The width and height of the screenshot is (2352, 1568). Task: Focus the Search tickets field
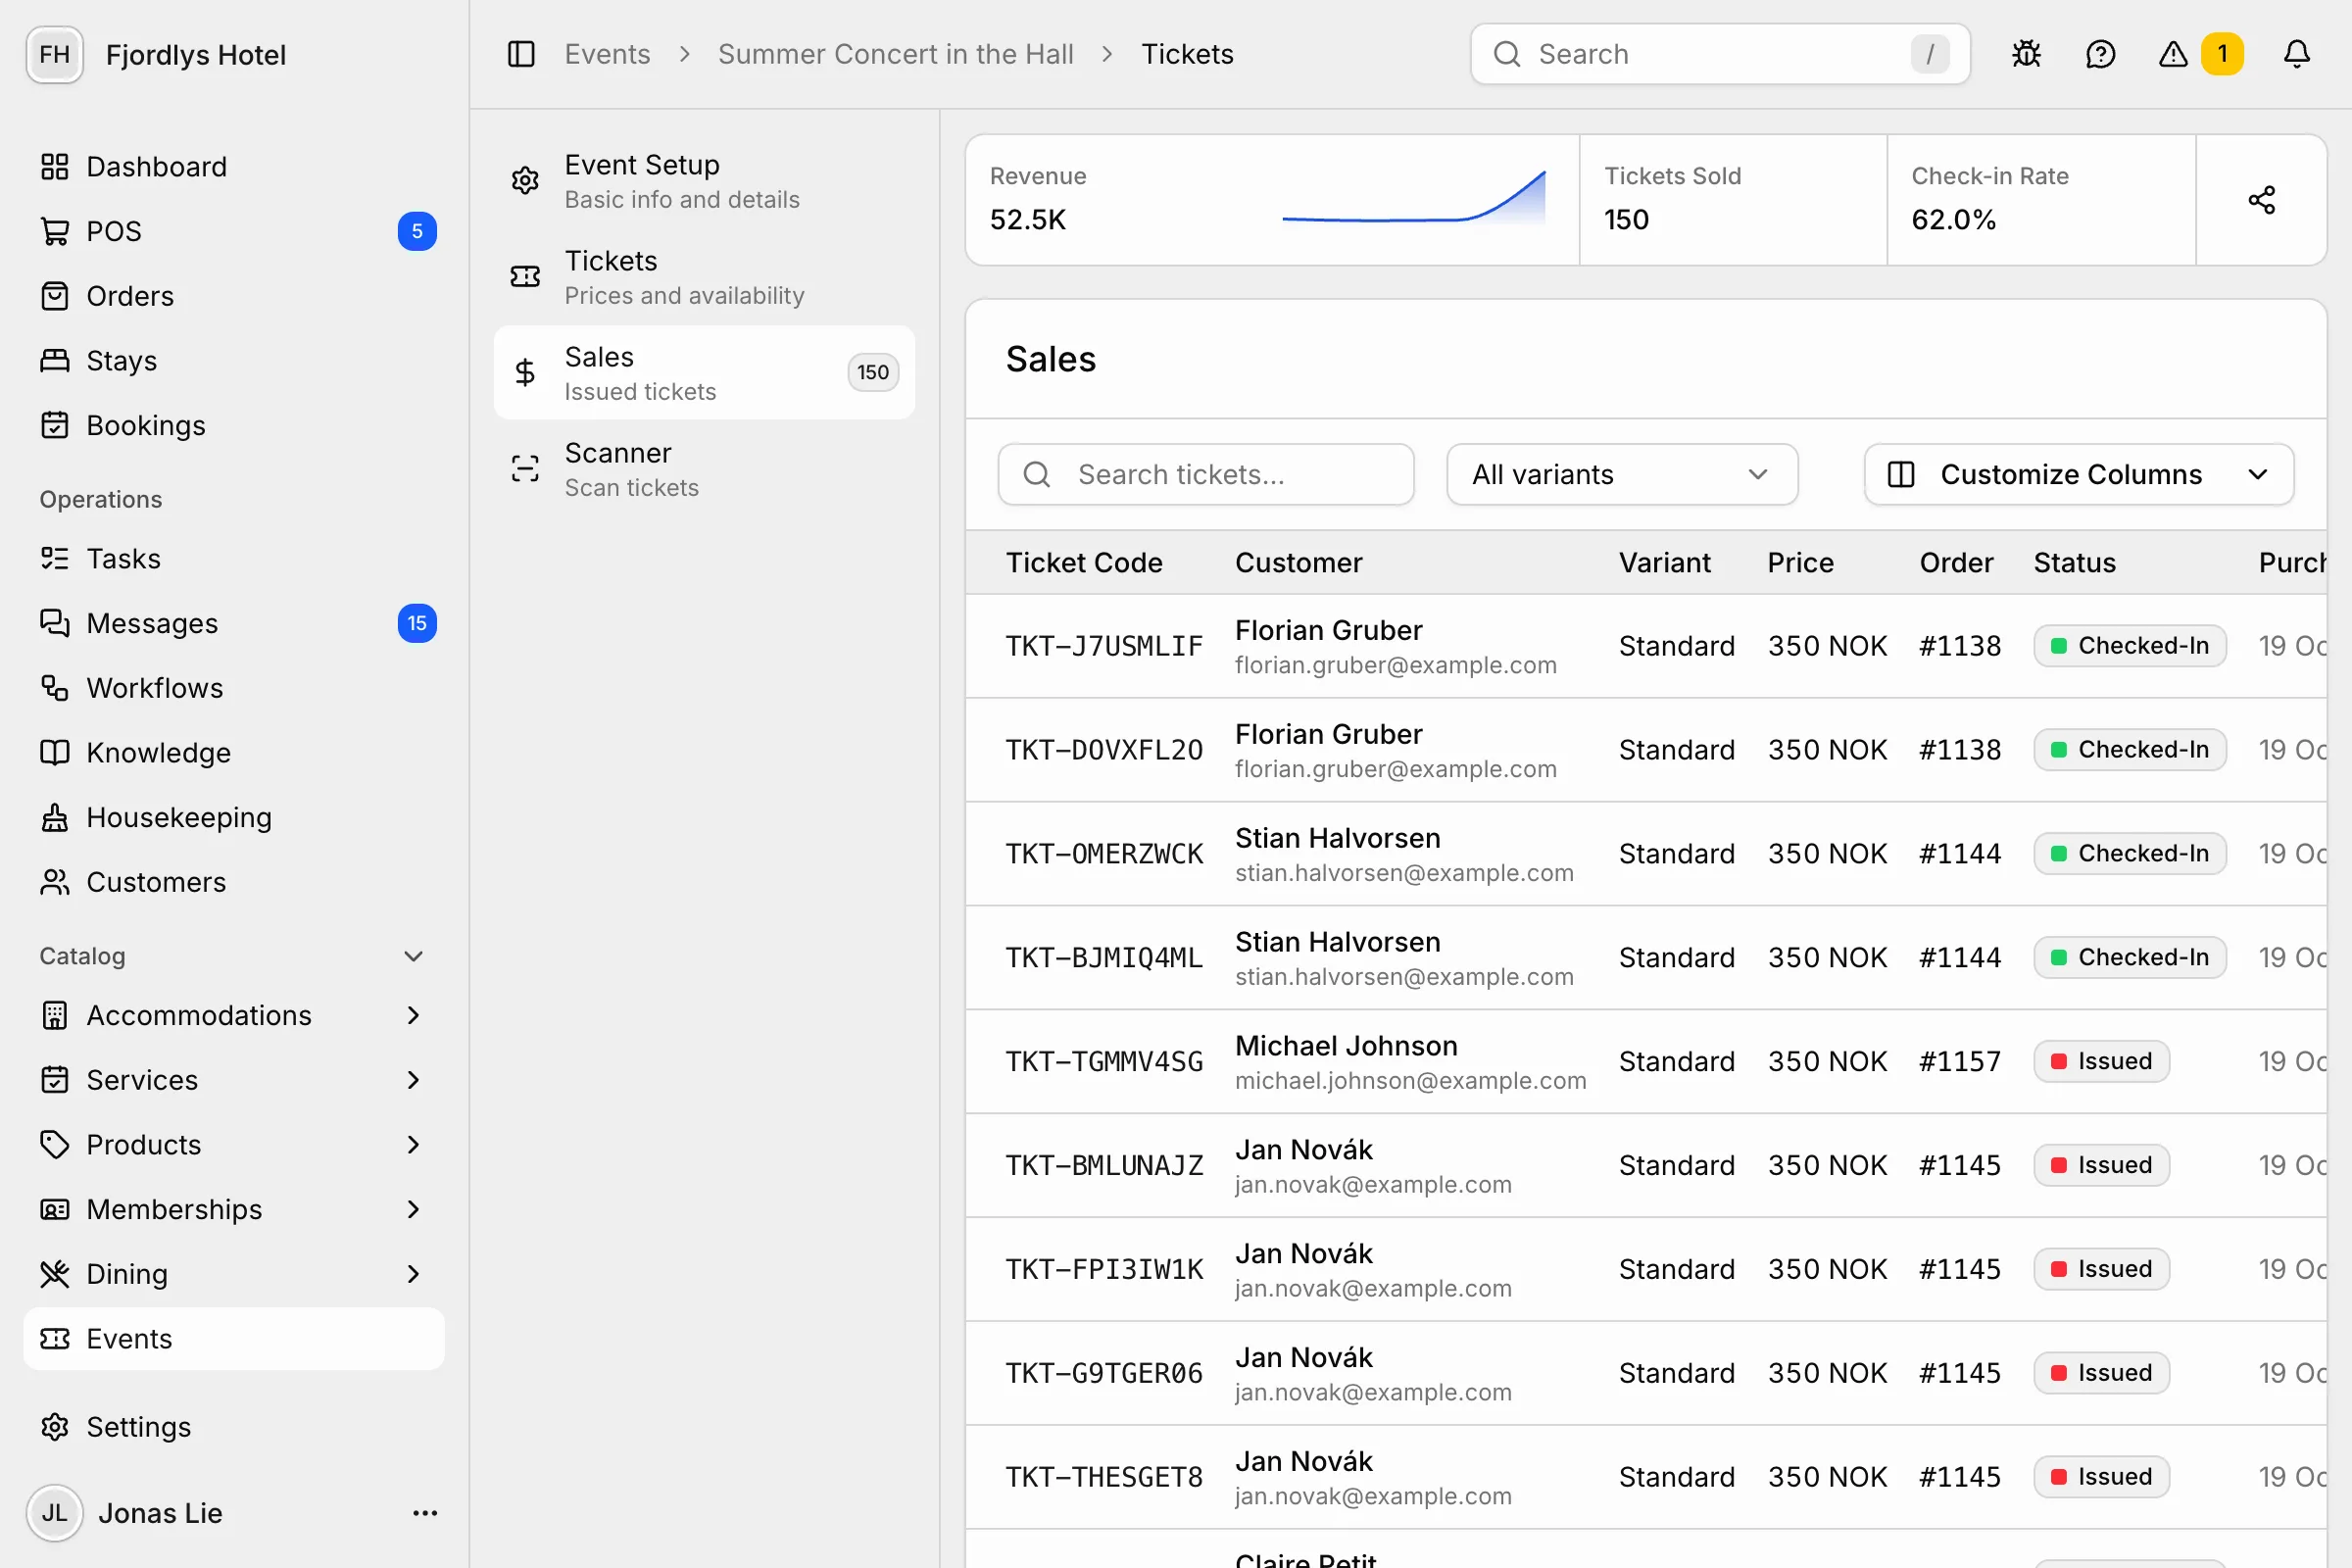point(1205,474)
